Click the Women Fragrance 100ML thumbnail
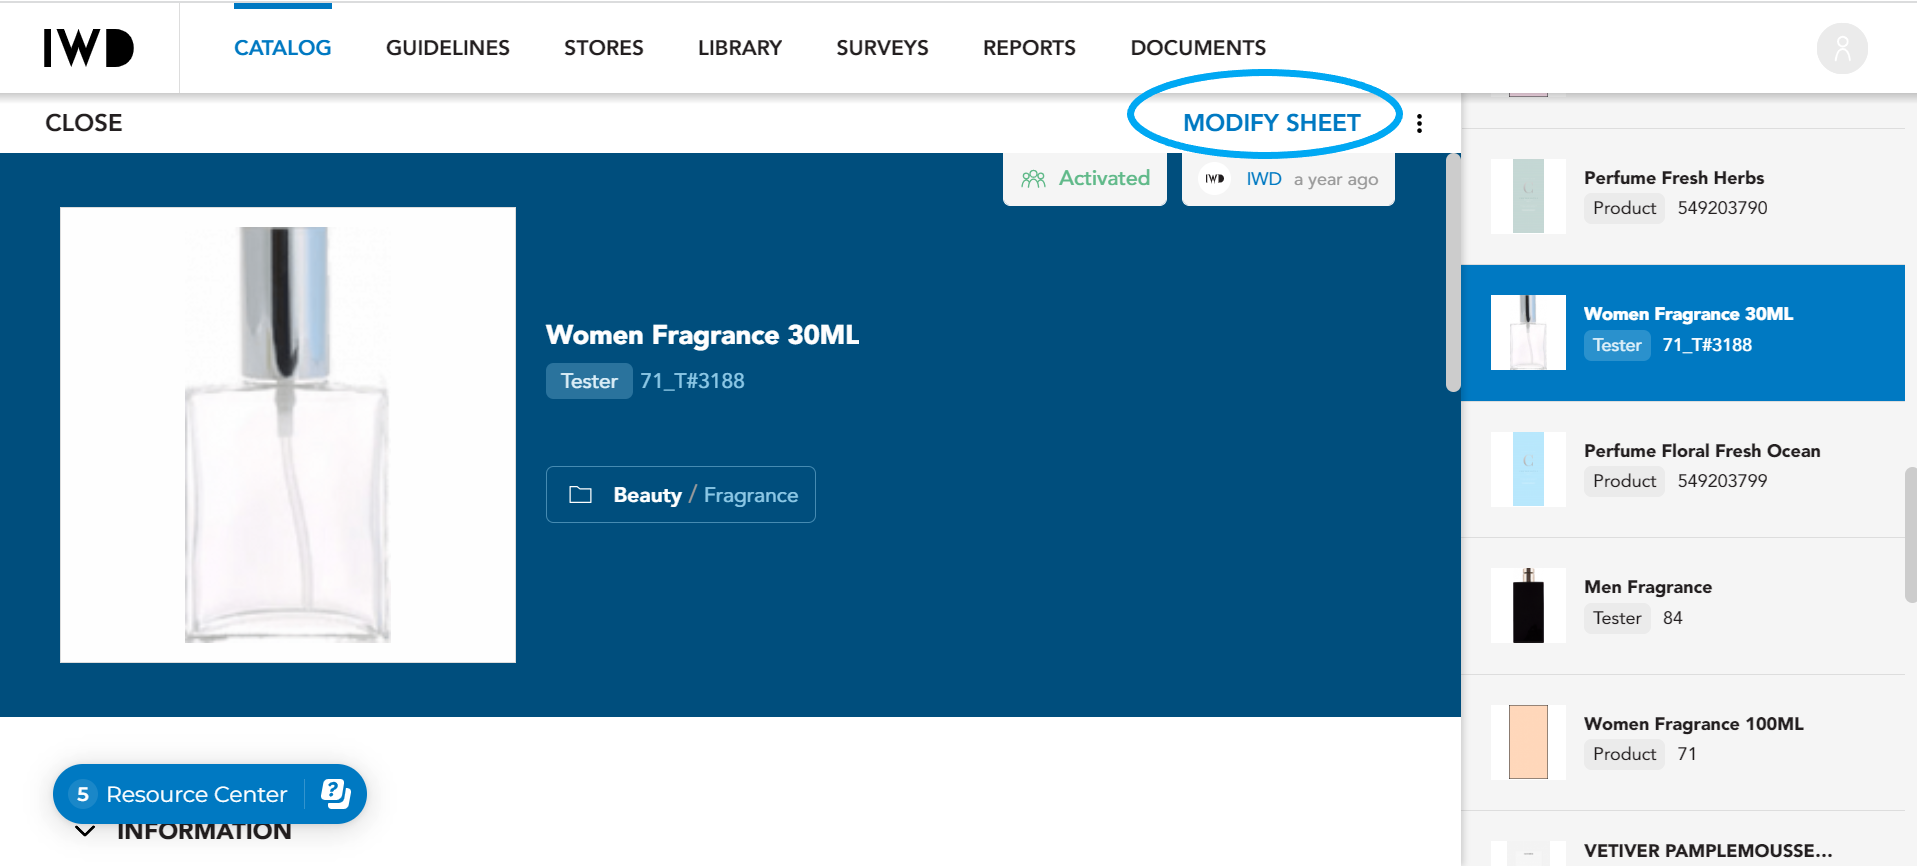Viewport: 1917px width, 866px height. pos(1528,742)
